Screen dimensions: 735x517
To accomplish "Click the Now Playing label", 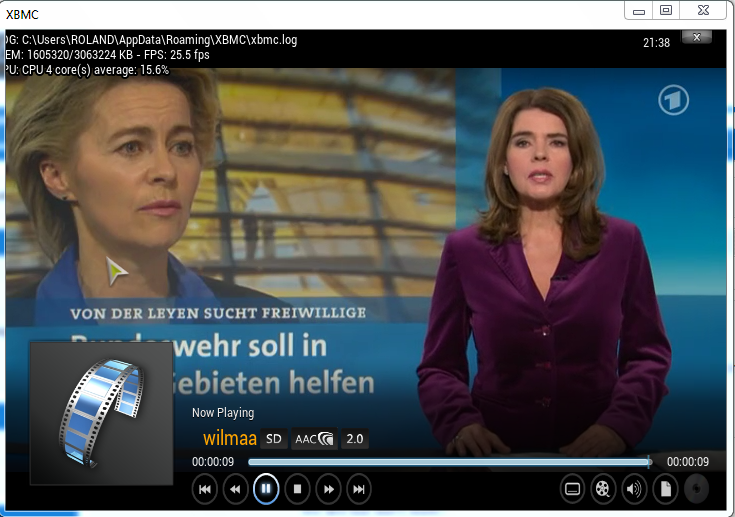I will [x=223, y=413].
